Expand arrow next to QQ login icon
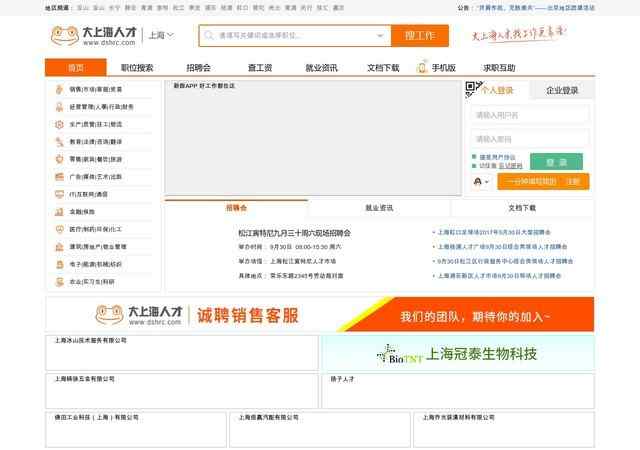This screenshot has width=640, height=450. click(487, 182)
